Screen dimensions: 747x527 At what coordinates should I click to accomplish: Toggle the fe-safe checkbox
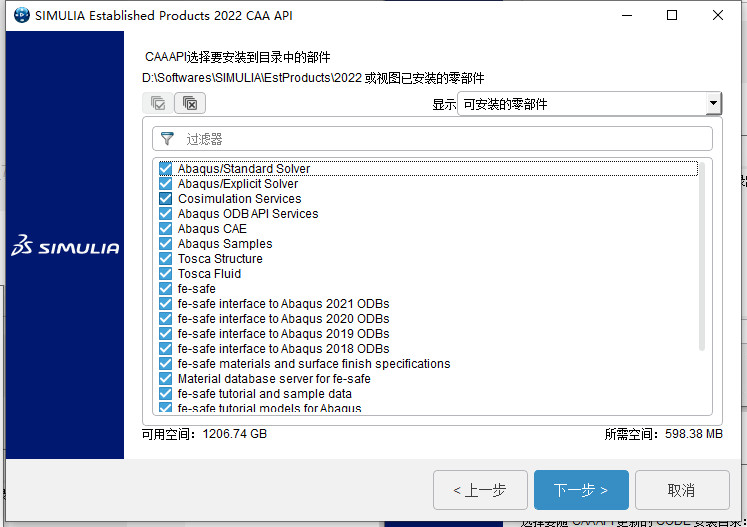(165, 289)
